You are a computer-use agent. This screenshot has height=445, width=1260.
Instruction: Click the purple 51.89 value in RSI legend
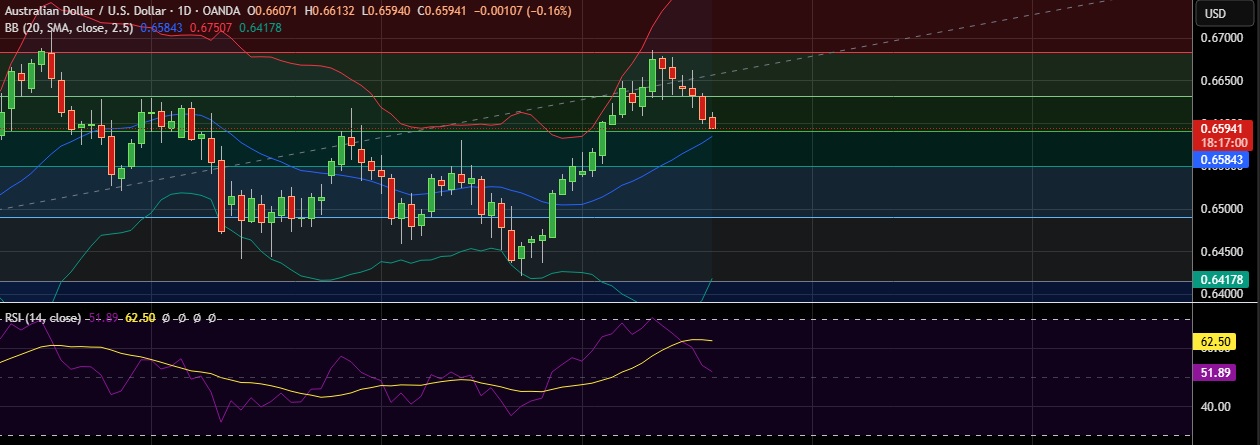coord(104,317)
